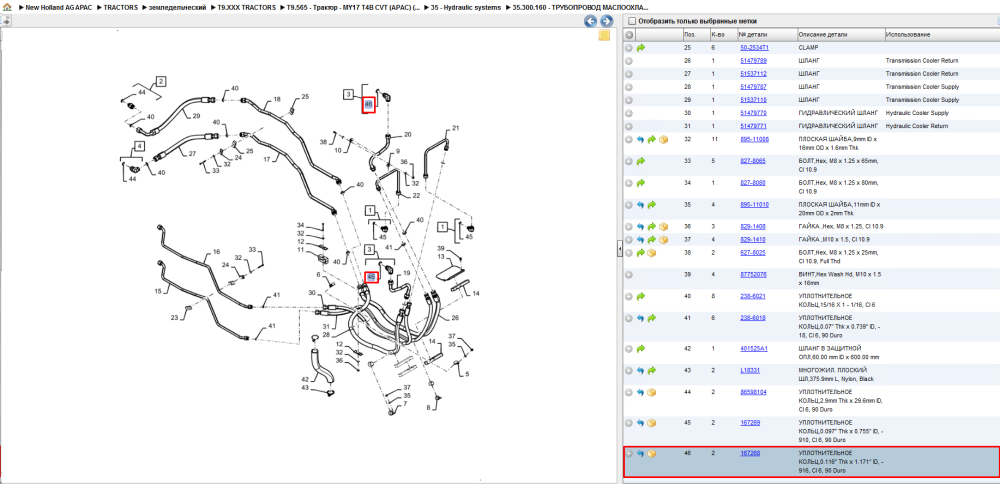This screenshot has height=484, width=1000.
Task: Sort by '№ детали' column header
Action: click(x=753, y=34)
